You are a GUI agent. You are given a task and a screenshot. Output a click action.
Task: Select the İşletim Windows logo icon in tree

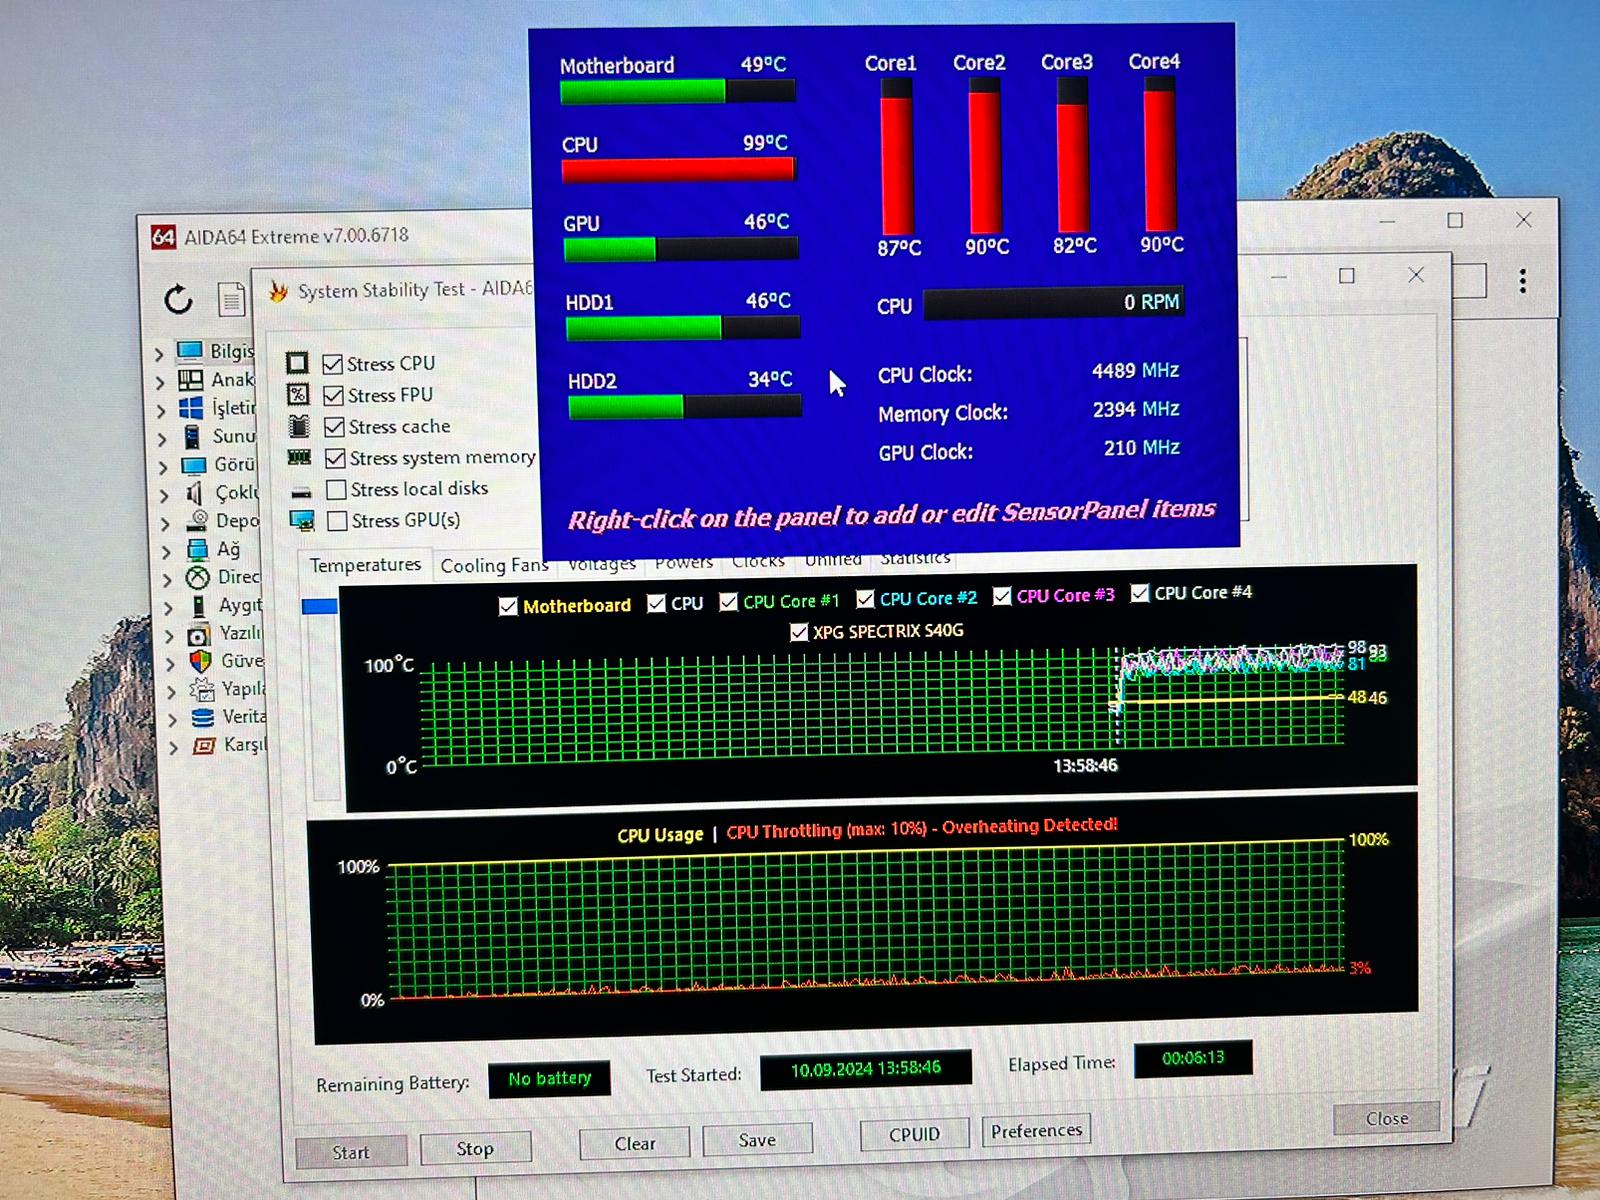coord(191,408)
